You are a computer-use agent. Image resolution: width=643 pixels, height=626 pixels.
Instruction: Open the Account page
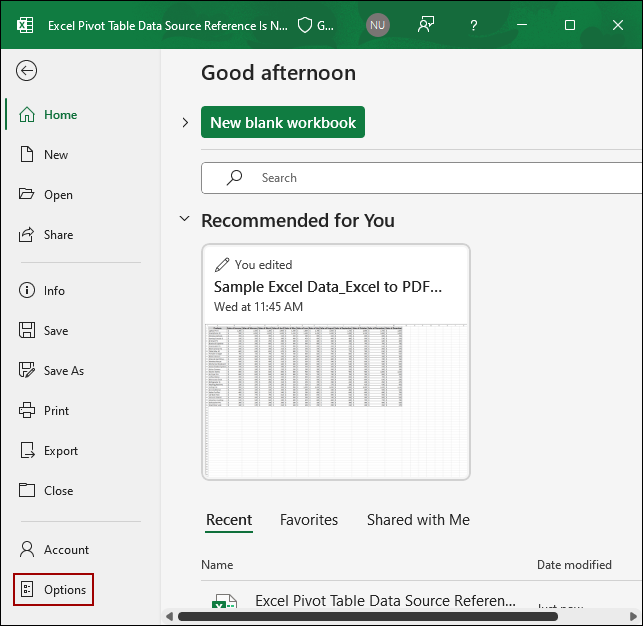[66, 550]
